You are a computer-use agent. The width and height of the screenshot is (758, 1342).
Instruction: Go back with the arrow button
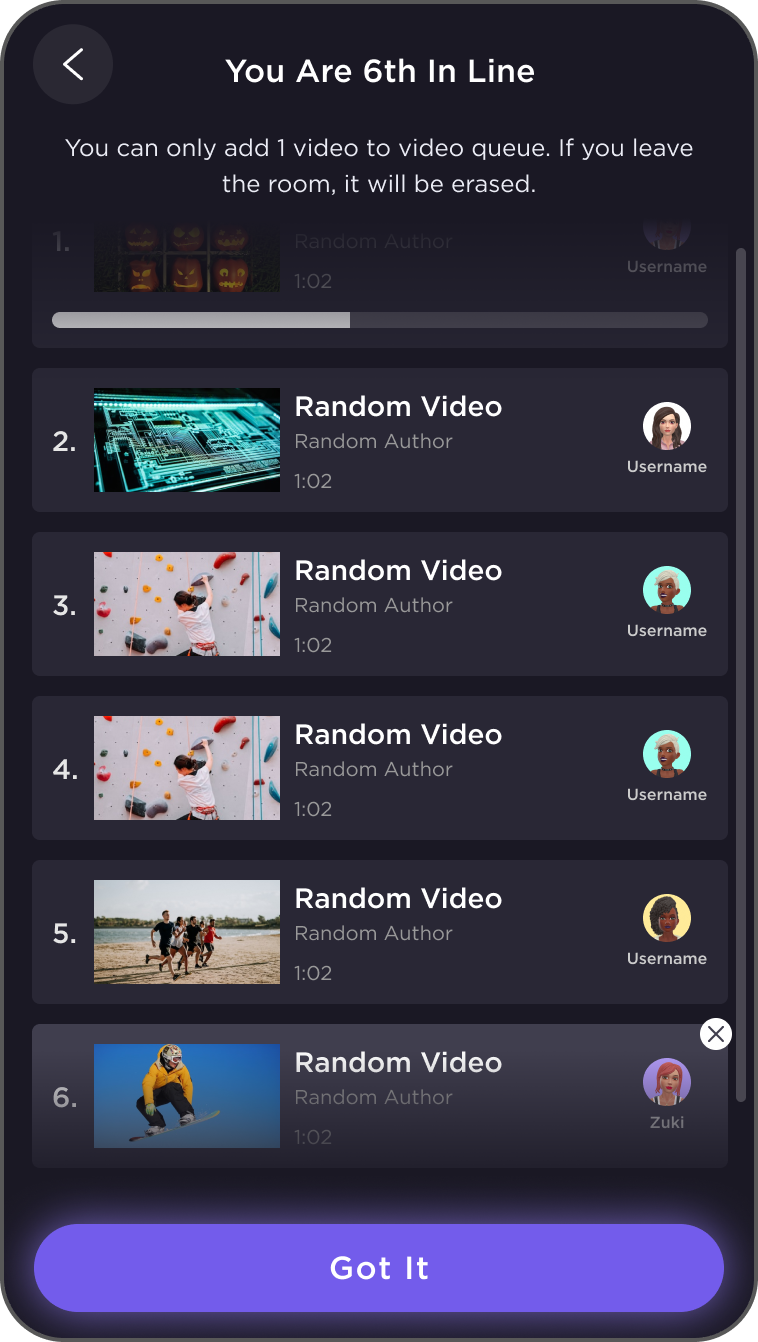click(x=73, y=65)
